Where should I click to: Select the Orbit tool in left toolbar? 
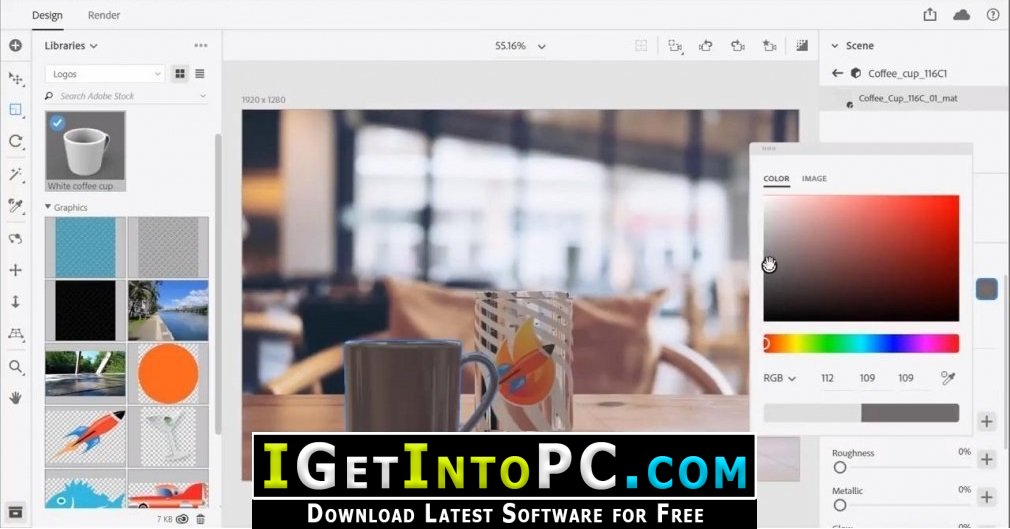tap(15, 141)
